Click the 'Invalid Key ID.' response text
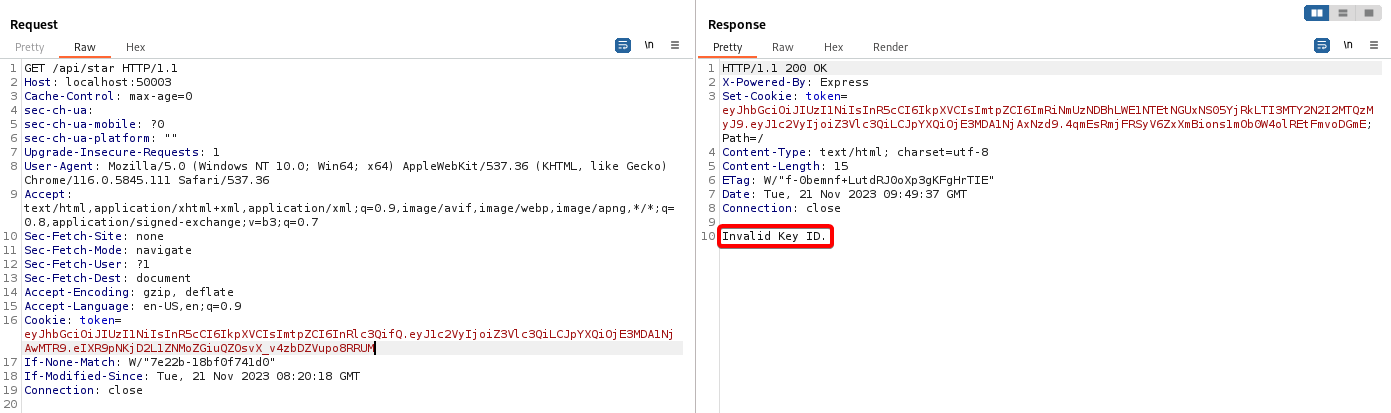The width and height of the screenshot is (1391, 413). coord(775,236)
